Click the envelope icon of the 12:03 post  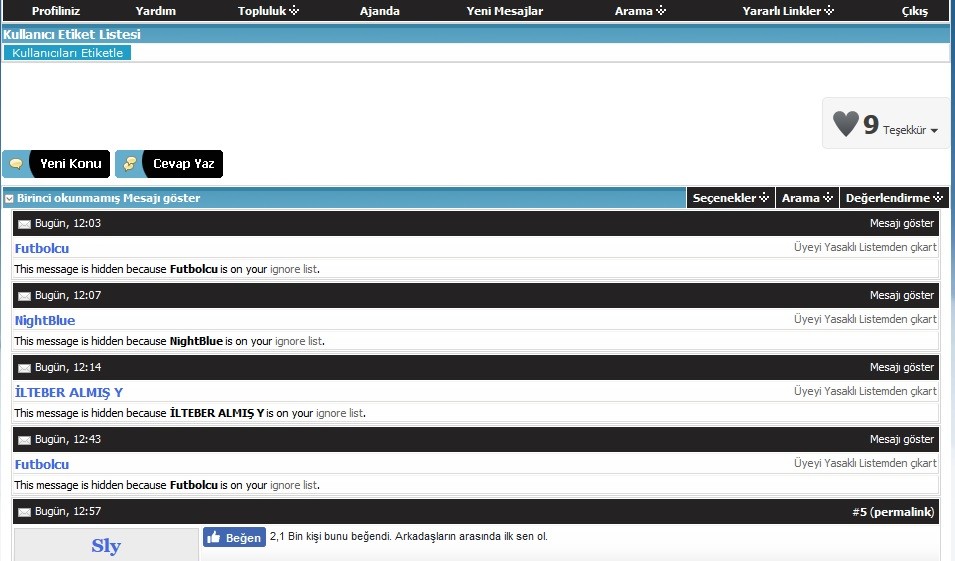click(x=24, y=224)
